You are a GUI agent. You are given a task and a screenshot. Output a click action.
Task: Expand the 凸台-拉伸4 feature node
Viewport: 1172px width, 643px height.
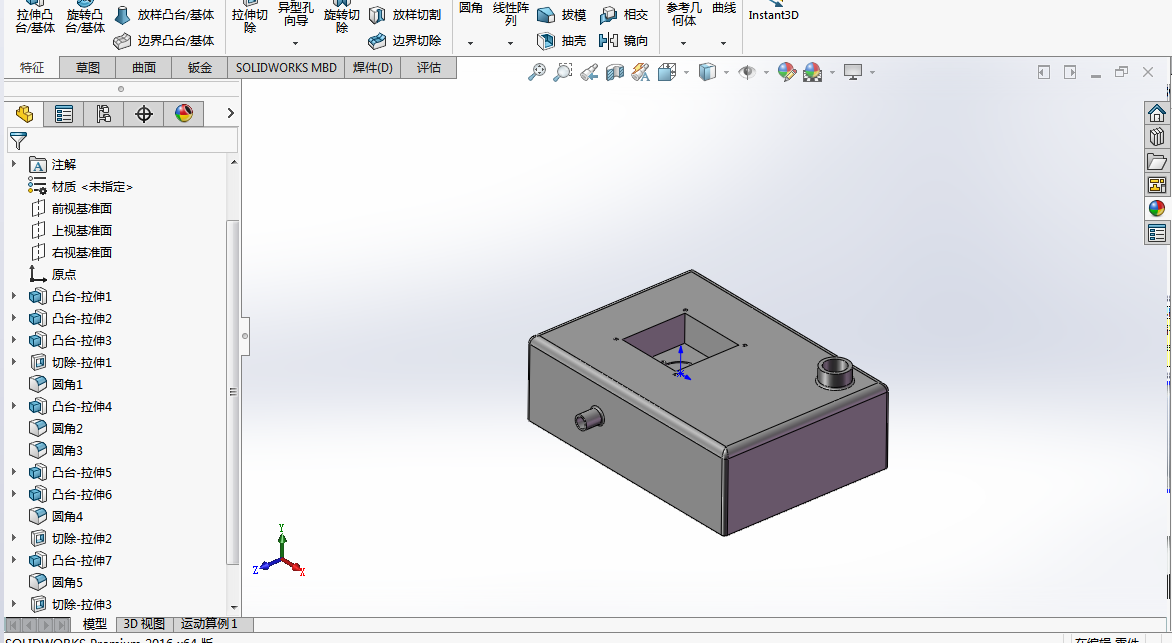click(13, 406)
